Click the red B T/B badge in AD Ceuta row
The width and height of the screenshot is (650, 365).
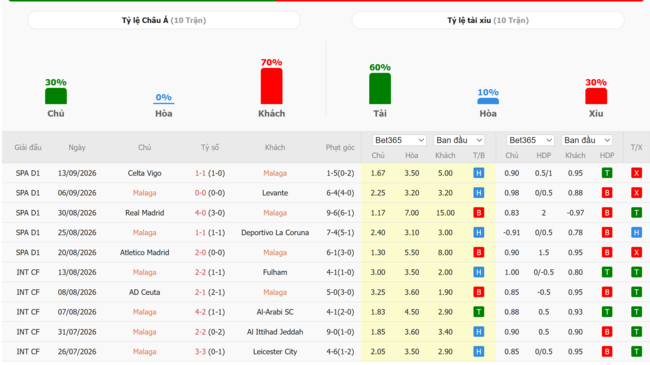[478, 292]
